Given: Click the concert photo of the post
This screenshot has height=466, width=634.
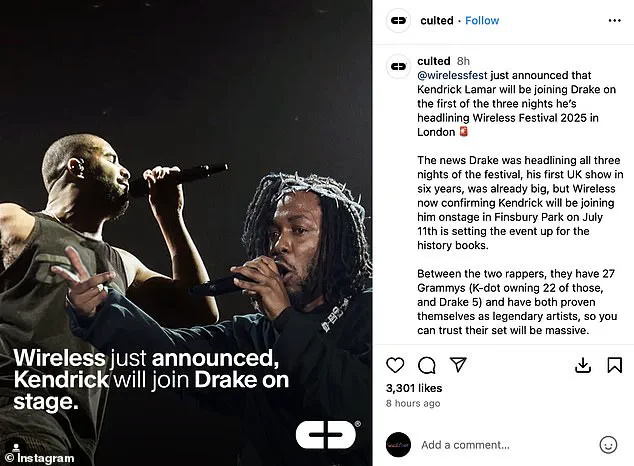Looking at the screenshot, I should tap(186, 233).
